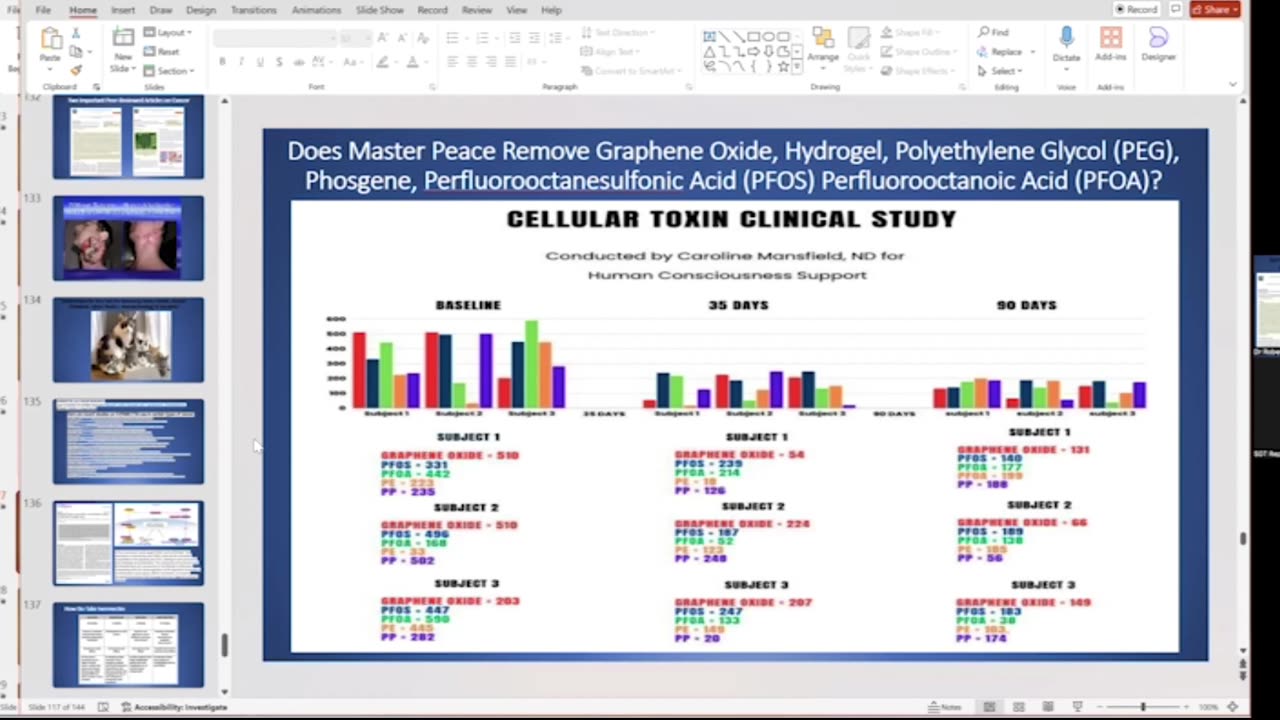The image size is (1280, 720).
Task: Switch to Slide Sorter view icon
Action: pyautogui.click(x=1018, y=707)
